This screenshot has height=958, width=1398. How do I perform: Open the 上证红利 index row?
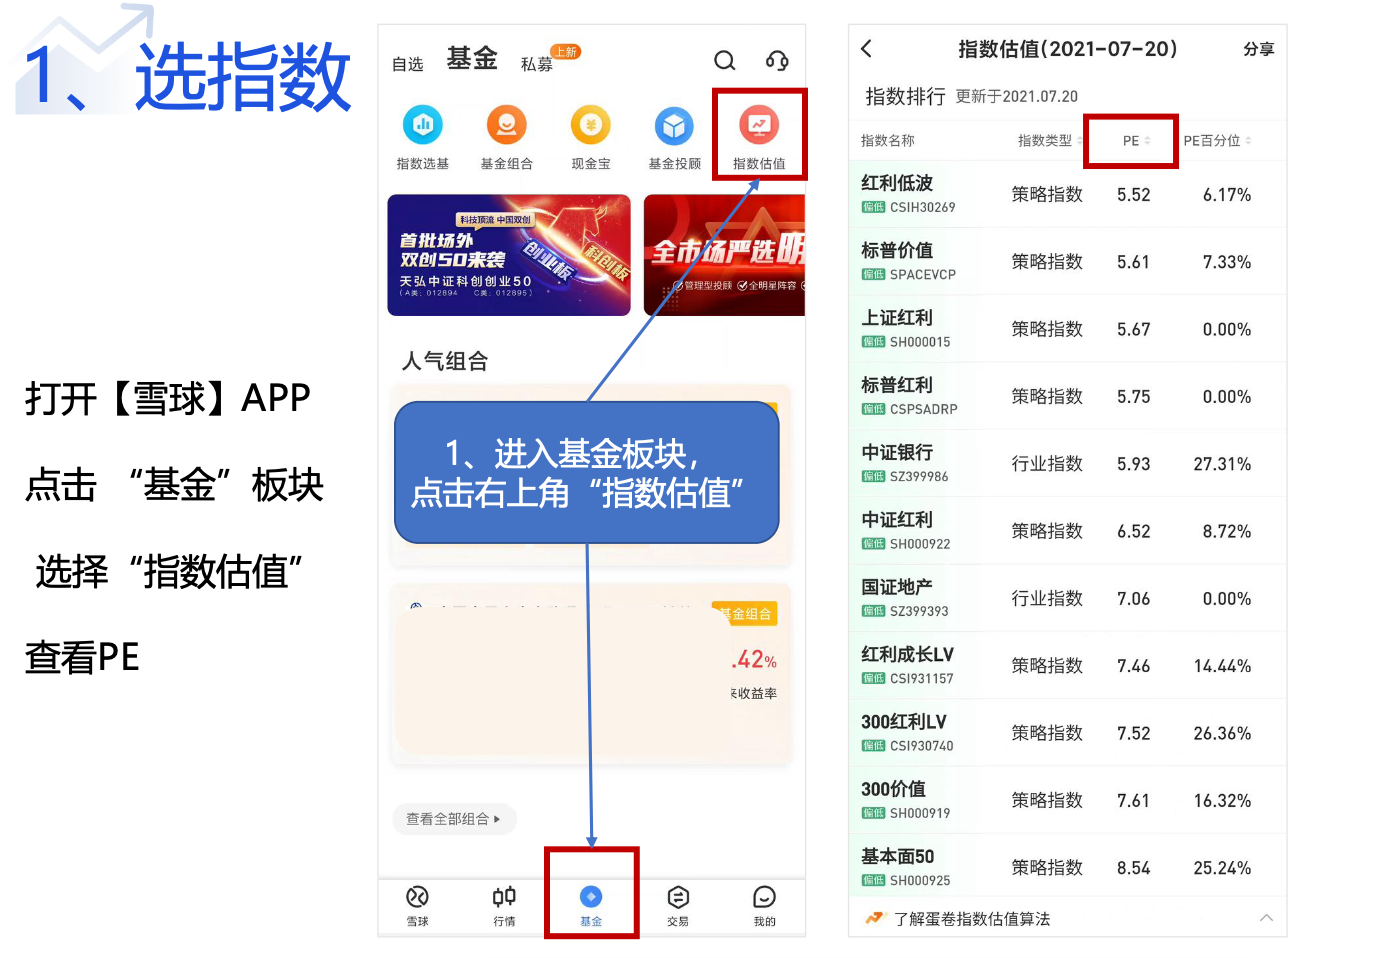coord(1068,329)
